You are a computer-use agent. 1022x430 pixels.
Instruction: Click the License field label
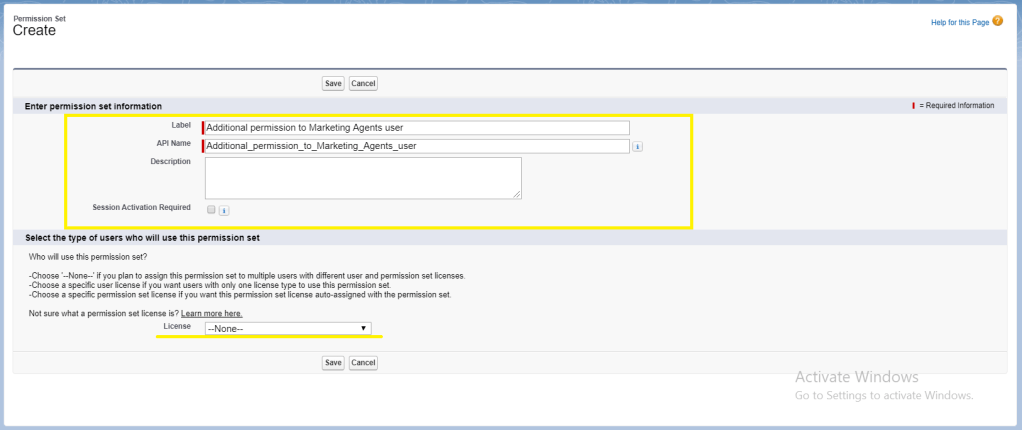point(176,327)
